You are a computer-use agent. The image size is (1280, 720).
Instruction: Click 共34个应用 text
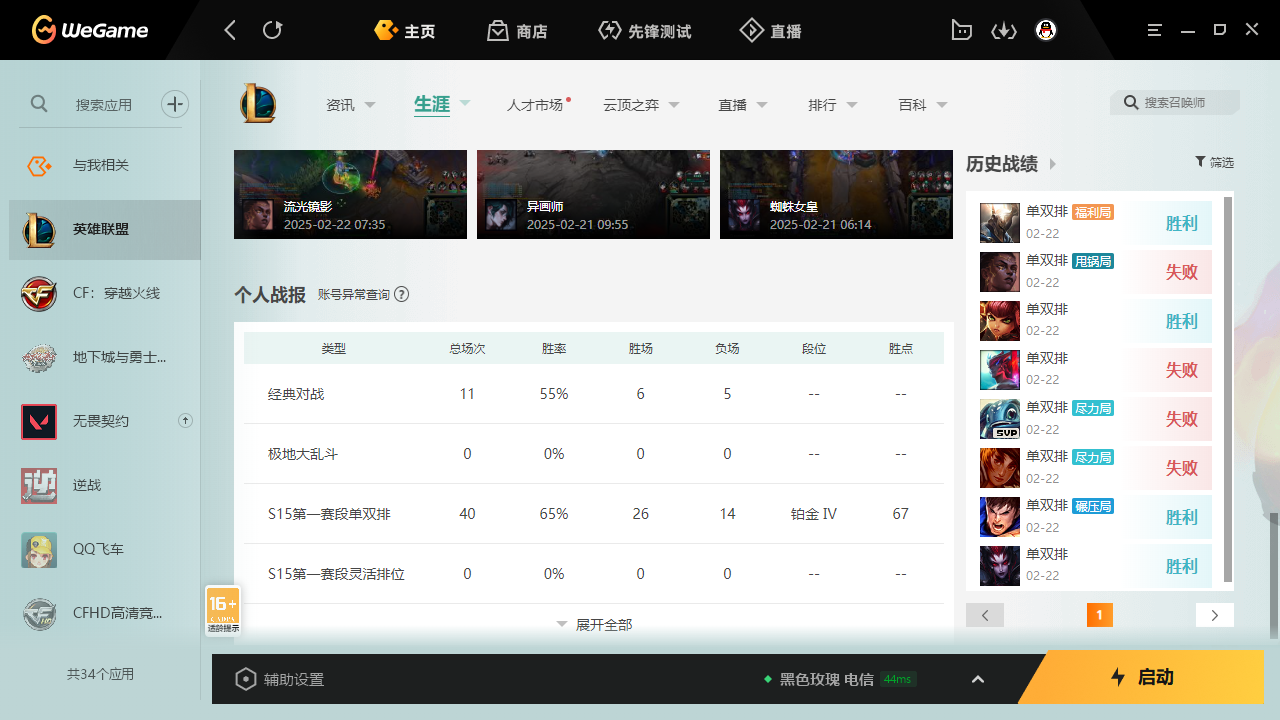tap(100, 674)
